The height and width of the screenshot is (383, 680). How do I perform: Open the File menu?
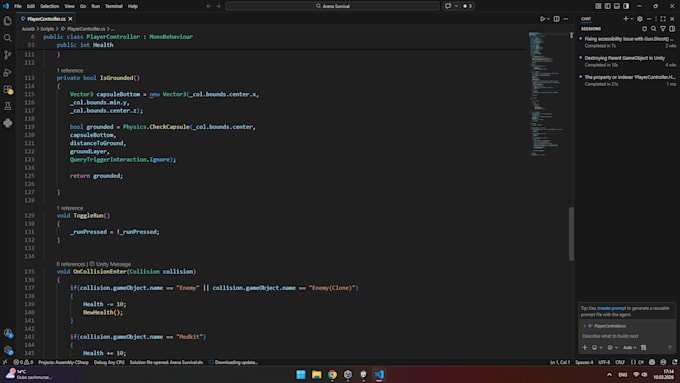coord(18,6)
